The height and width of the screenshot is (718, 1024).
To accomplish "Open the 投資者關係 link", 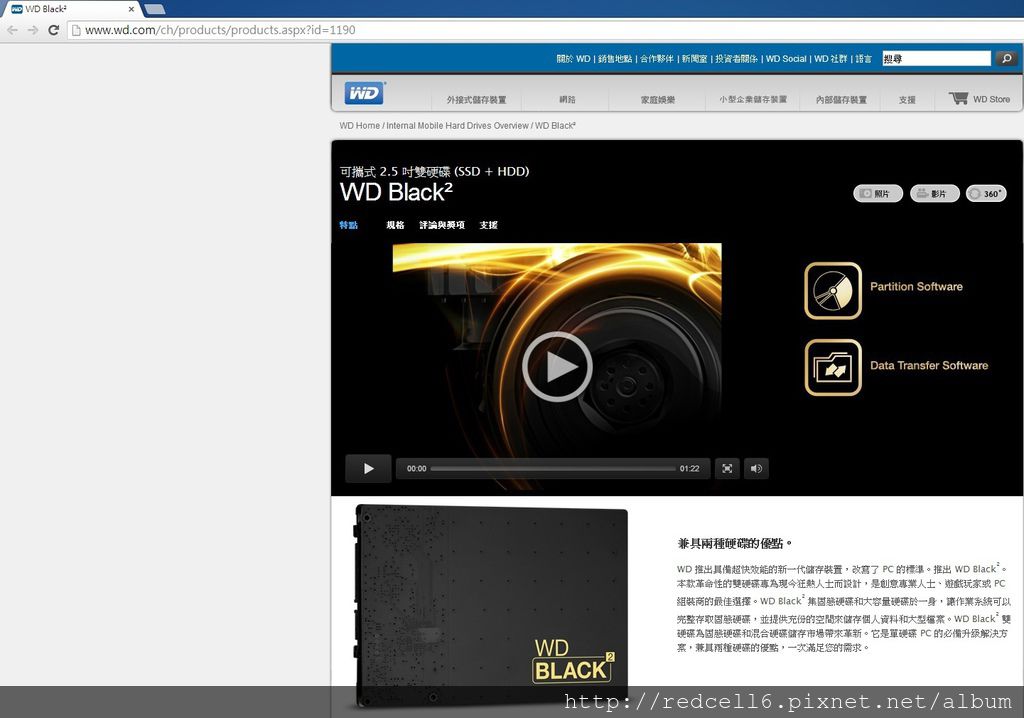I will pyautogui.click(x=736, y=59).
